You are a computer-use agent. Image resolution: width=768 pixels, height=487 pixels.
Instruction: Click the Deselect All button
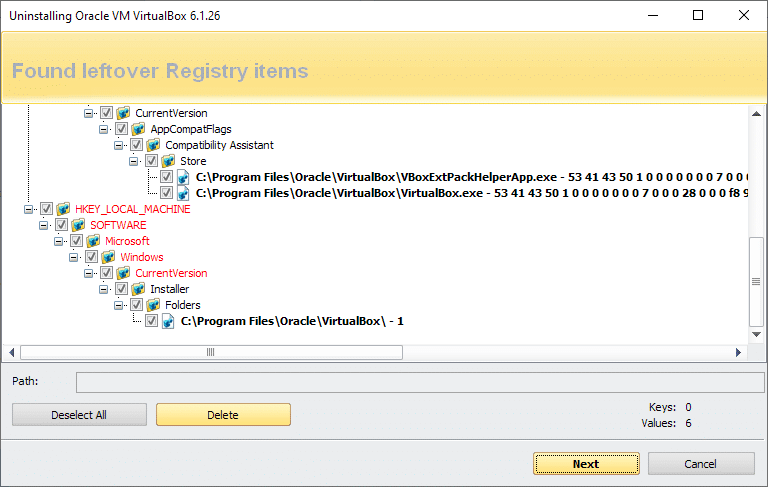pos(79,415)
